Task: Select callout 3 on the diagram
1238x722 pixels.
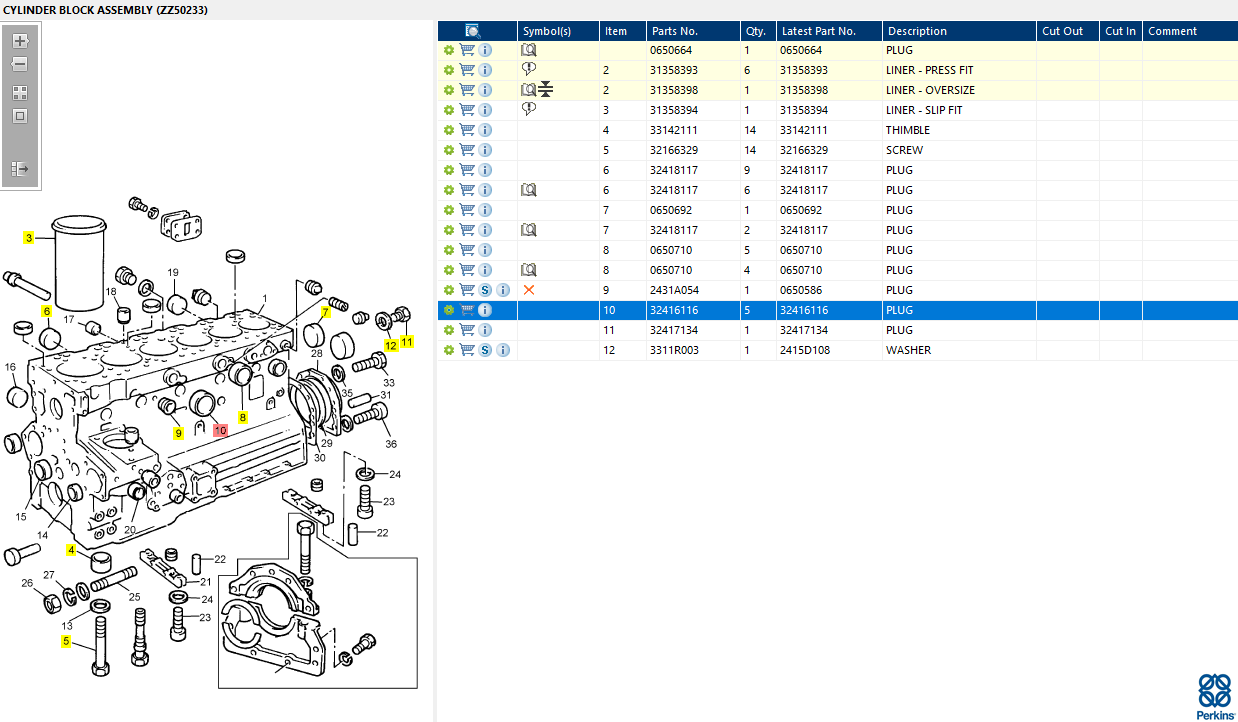Action: coord(29,238)
